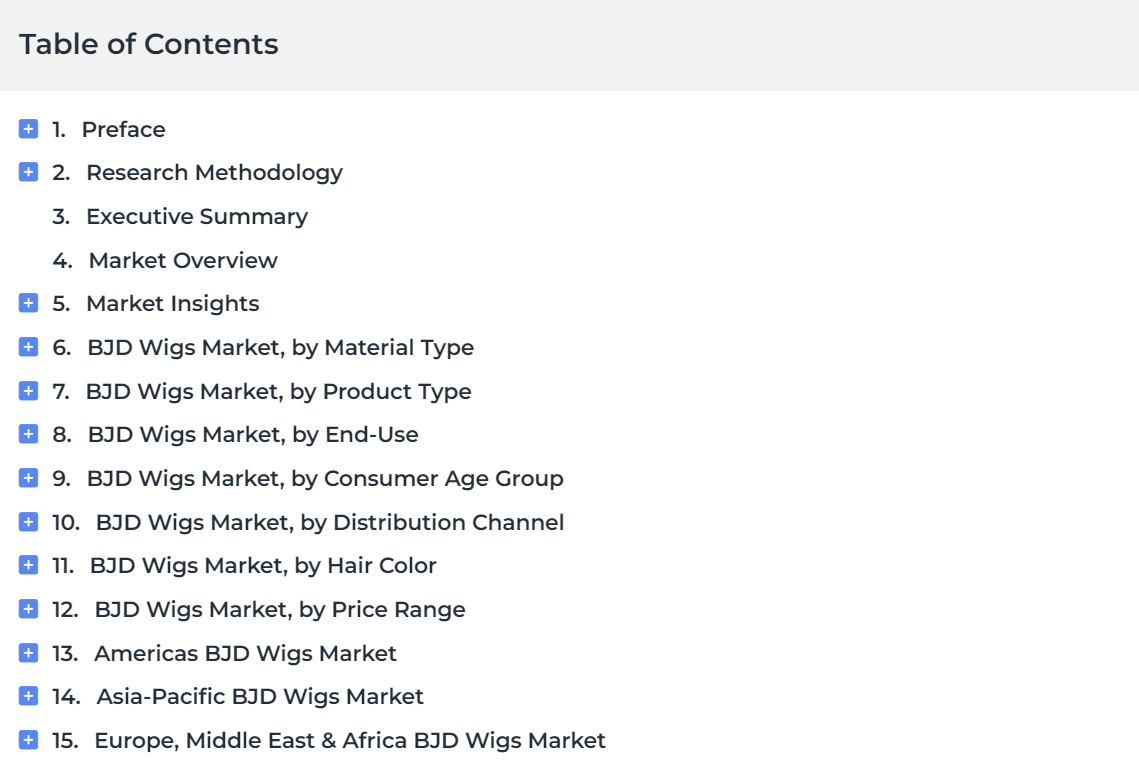Click plus icon beside Distribution Channel

[x=28, y=521]
